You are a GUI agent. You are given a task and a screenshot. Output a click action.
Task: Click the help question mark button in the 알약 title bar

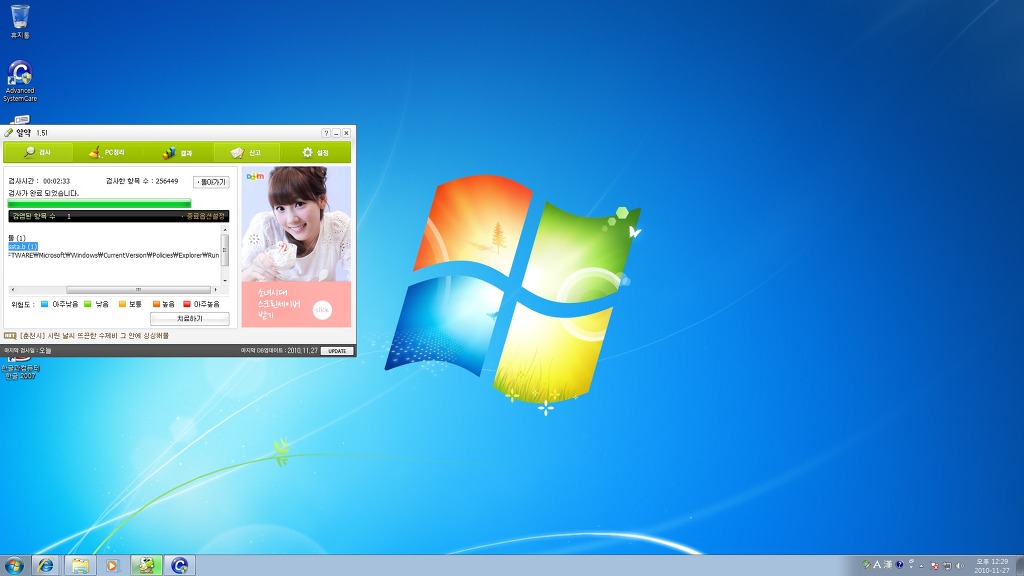(326, 133)
